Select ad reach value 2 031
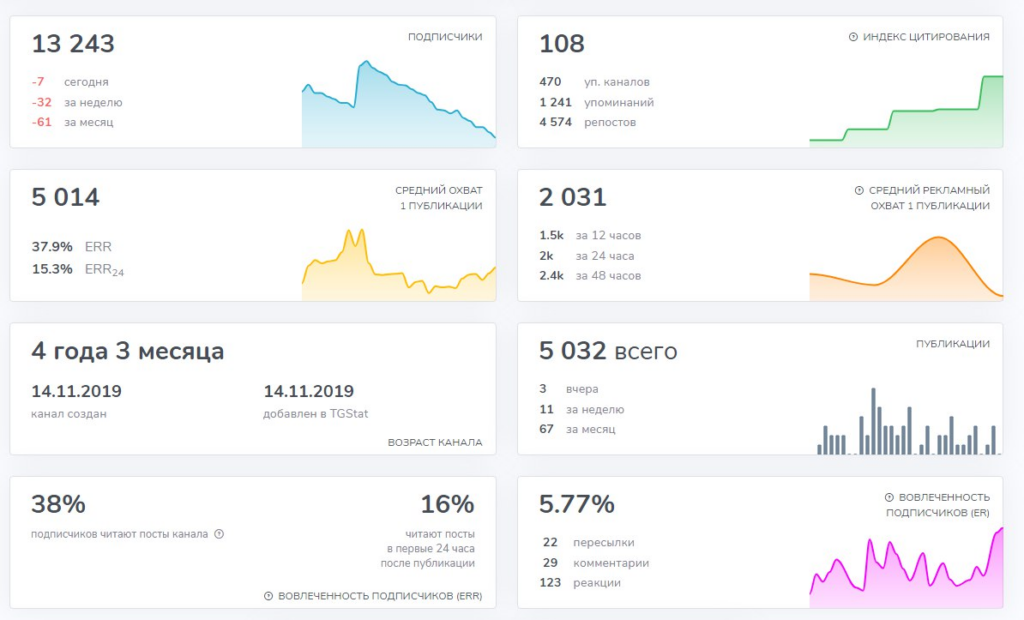The image size is (1024, 620). [573, 197]
